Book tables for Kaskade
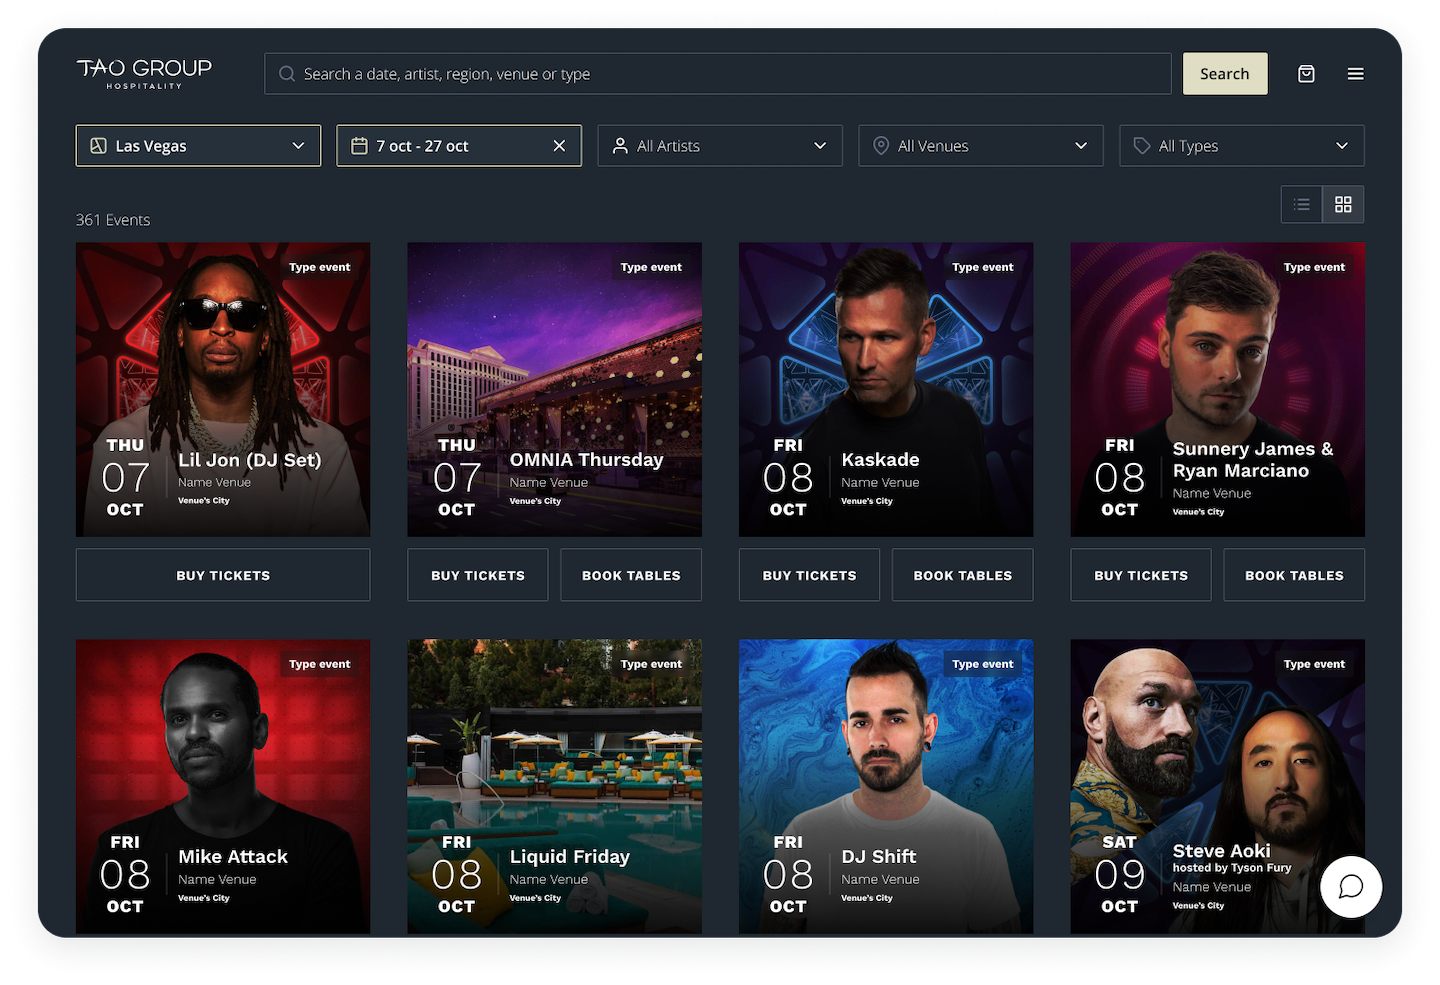Viewport: 1440px width, 985px height. click(x=963, y=575)
